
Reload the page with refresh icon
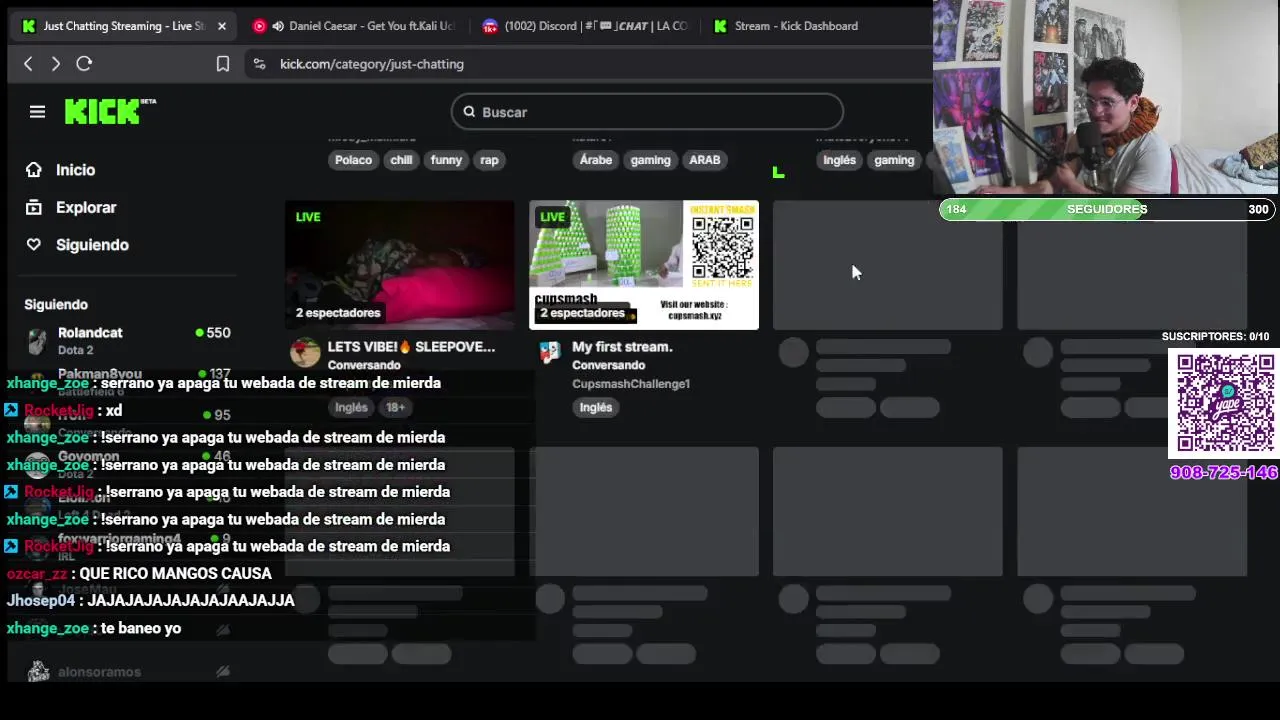coord(84,64)
